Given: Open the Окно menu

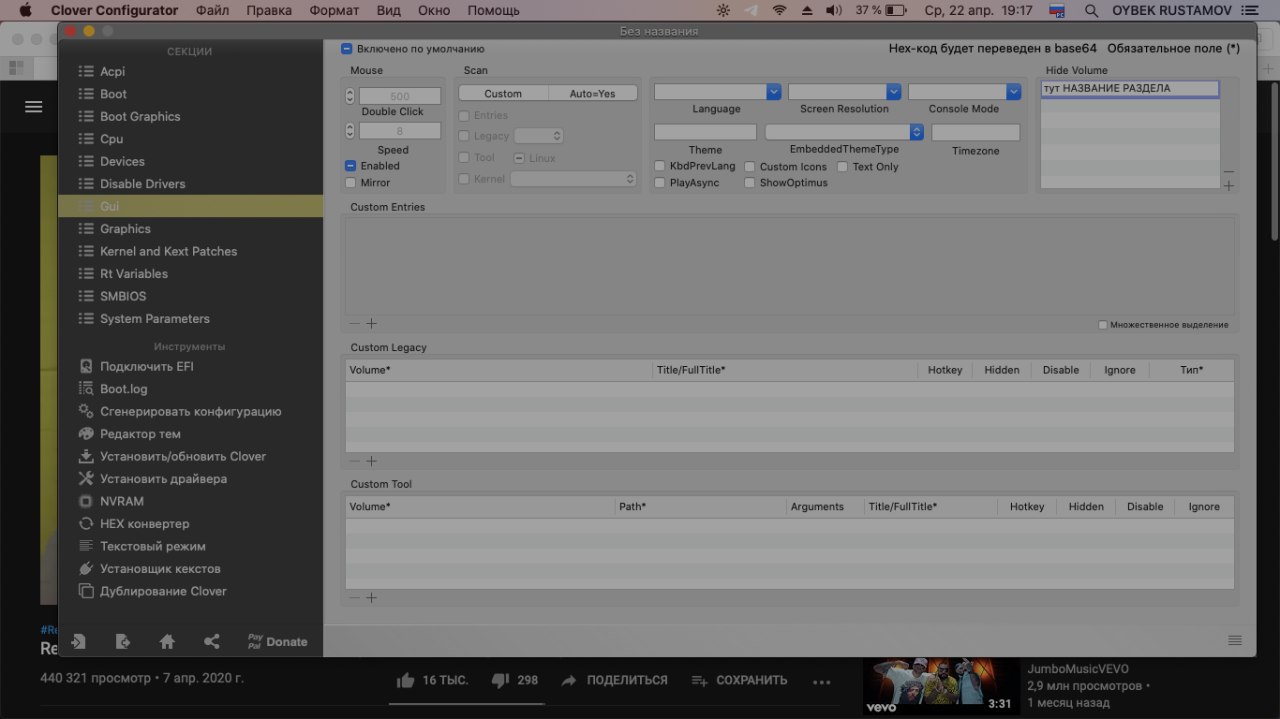Looking at the screenshot, I should 434,11.
